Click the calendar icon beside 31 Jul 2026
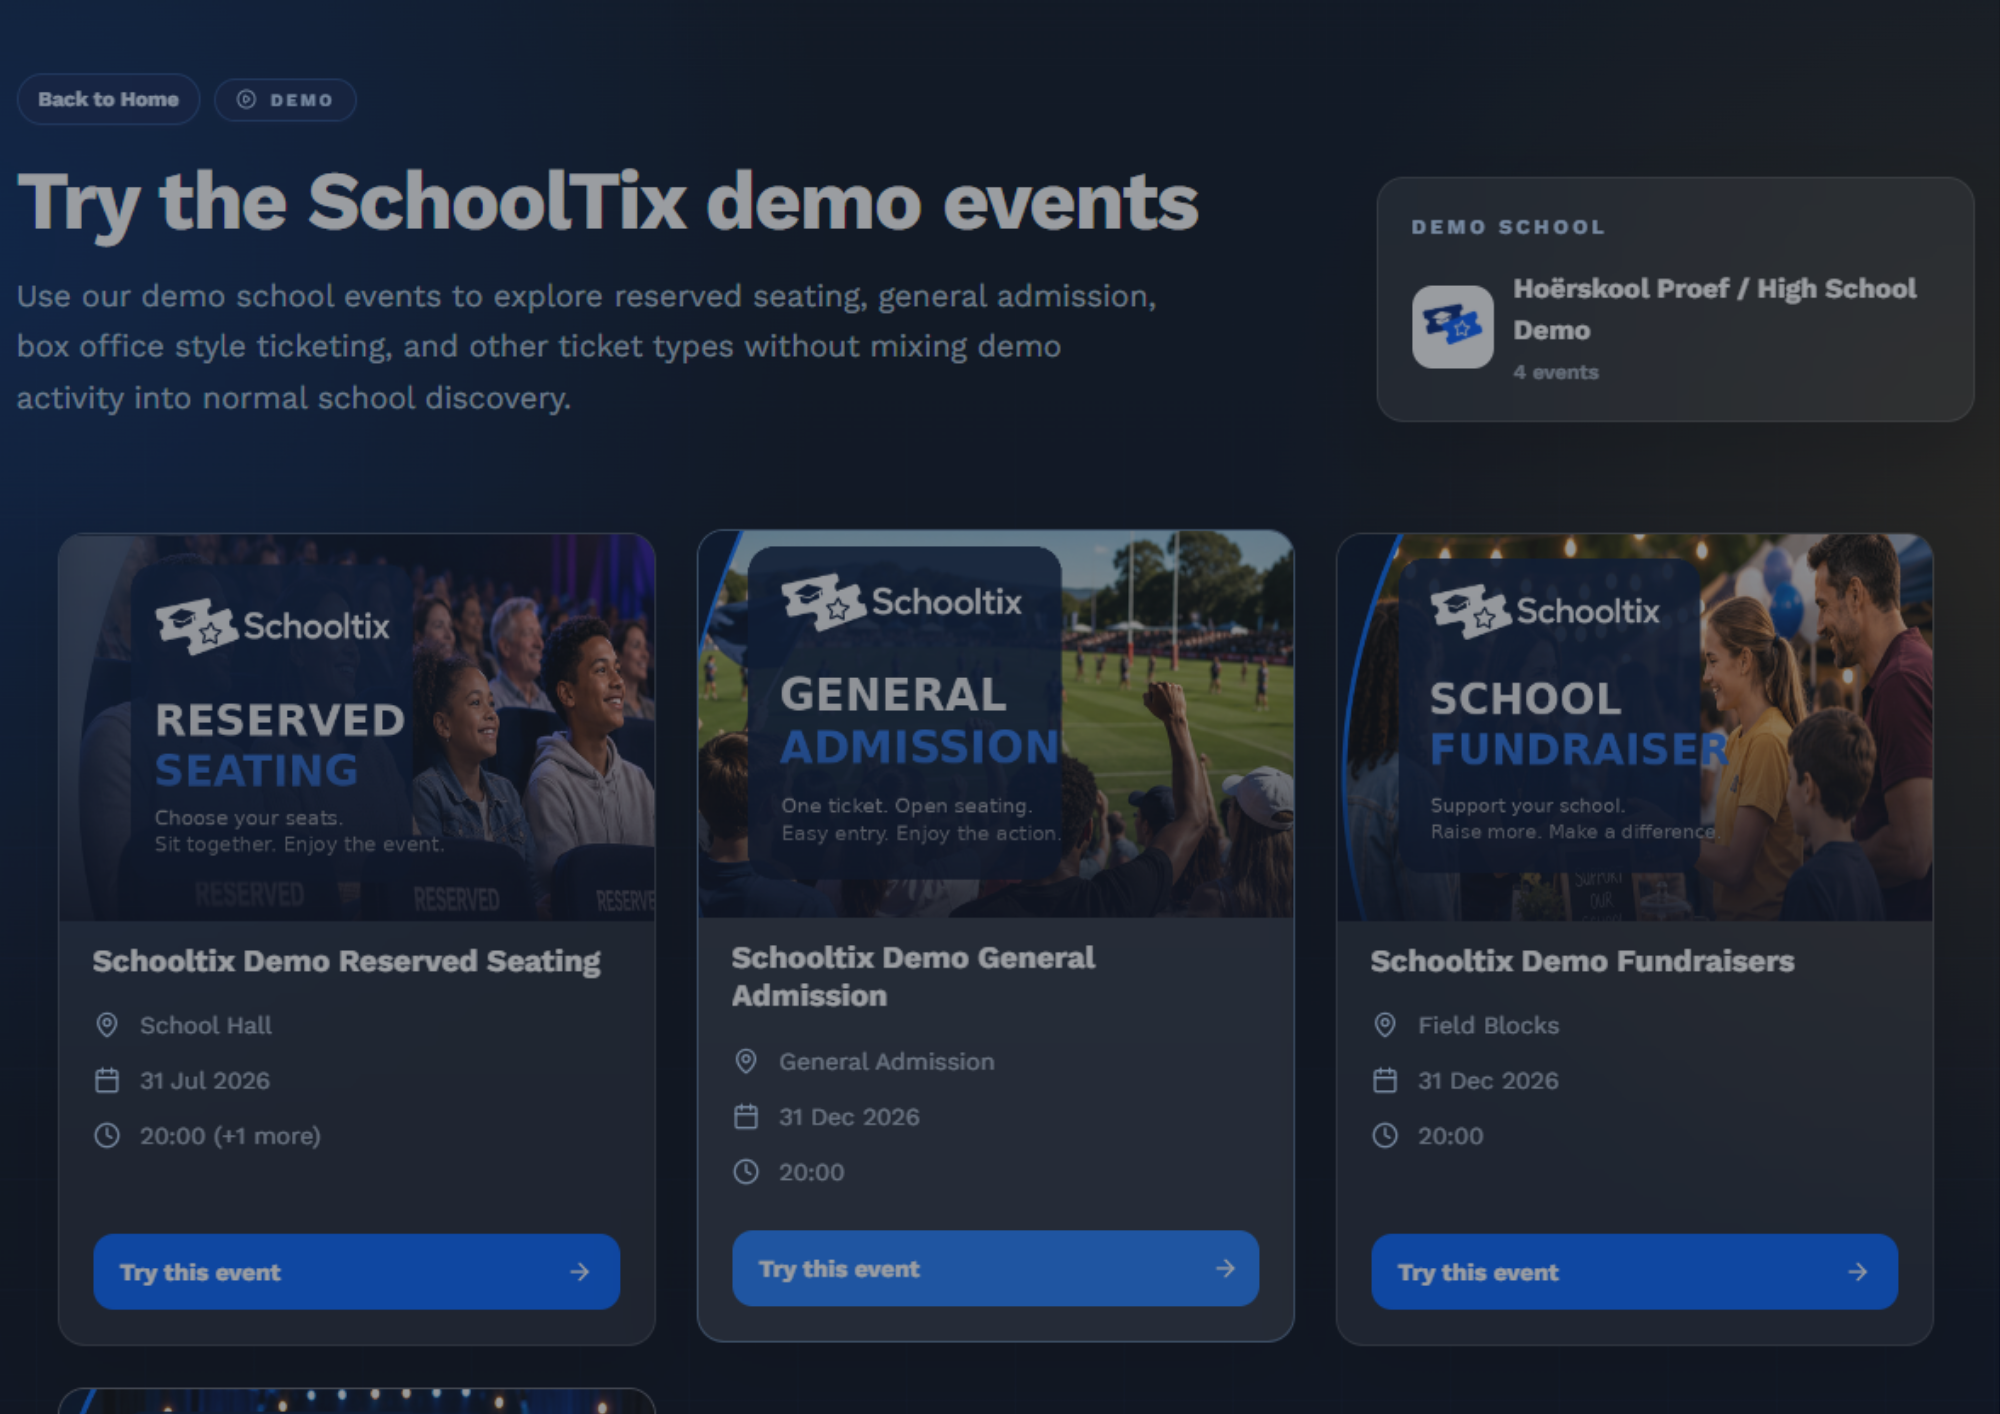This screenshot has height=1414, width=2000. click(x=107, y=1080)
